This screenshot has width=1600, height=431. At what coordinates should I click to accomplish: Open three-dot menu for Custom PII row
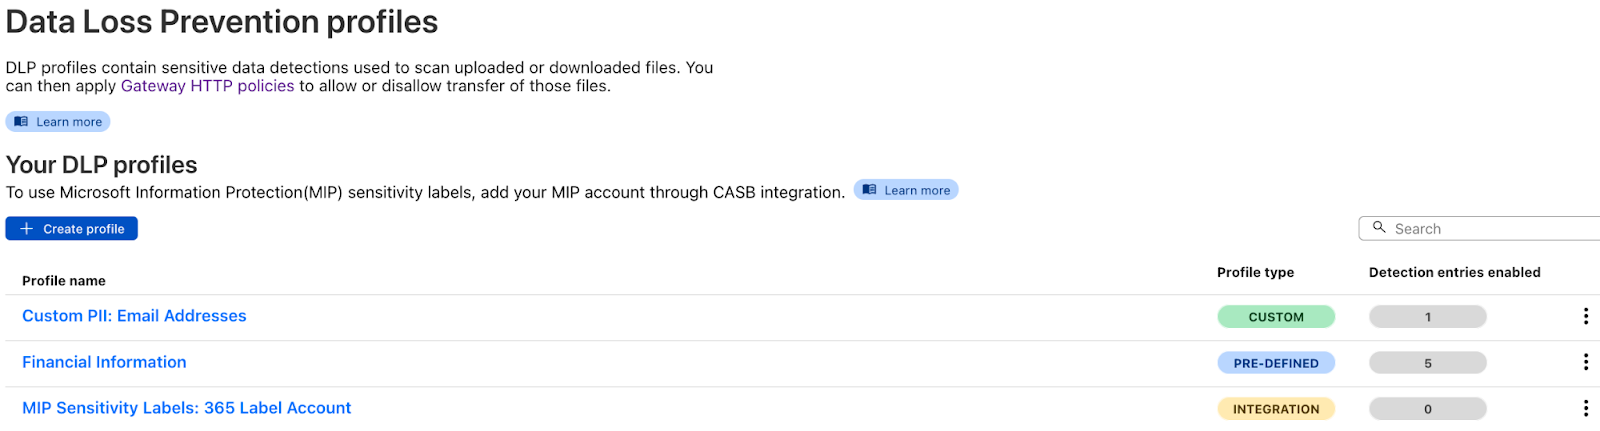coord(1585,316)
